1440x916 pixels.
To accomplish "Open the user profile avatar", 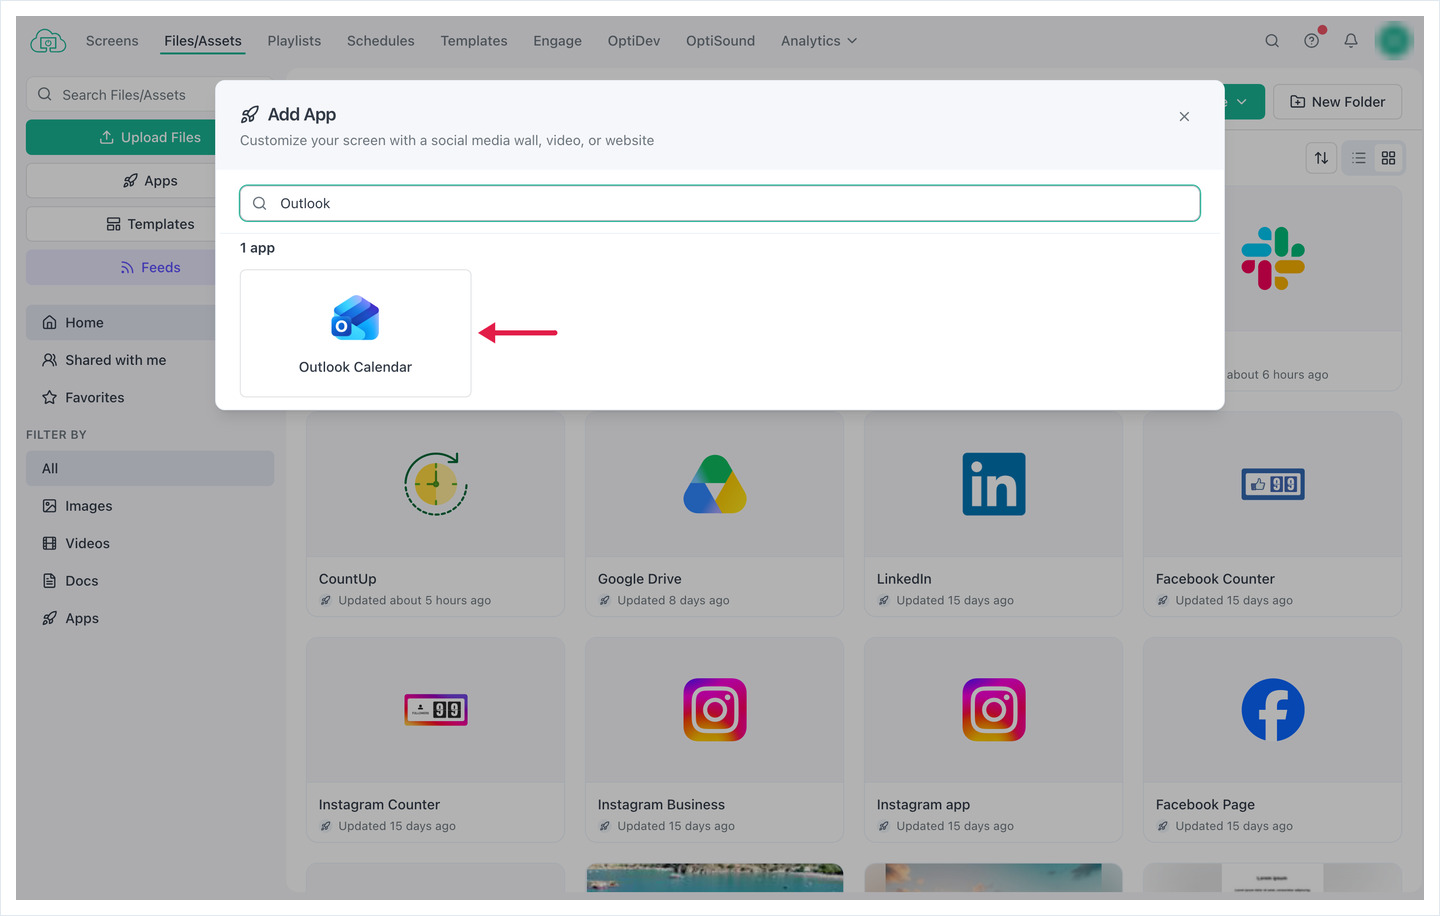I will click(x=1394, y=41).
